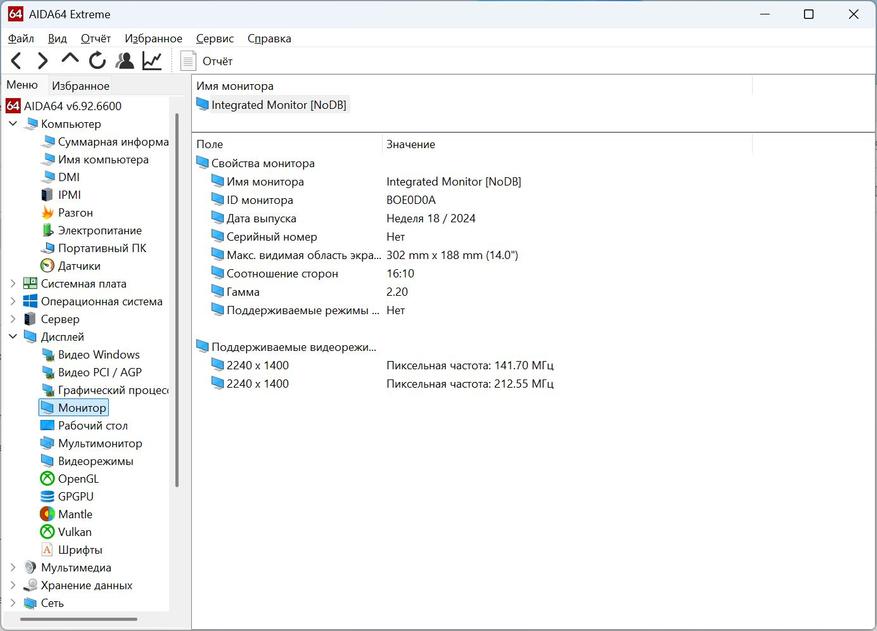Select the ID монитора row
Viewport: 877px width, 631px height.
coord(259,200)
